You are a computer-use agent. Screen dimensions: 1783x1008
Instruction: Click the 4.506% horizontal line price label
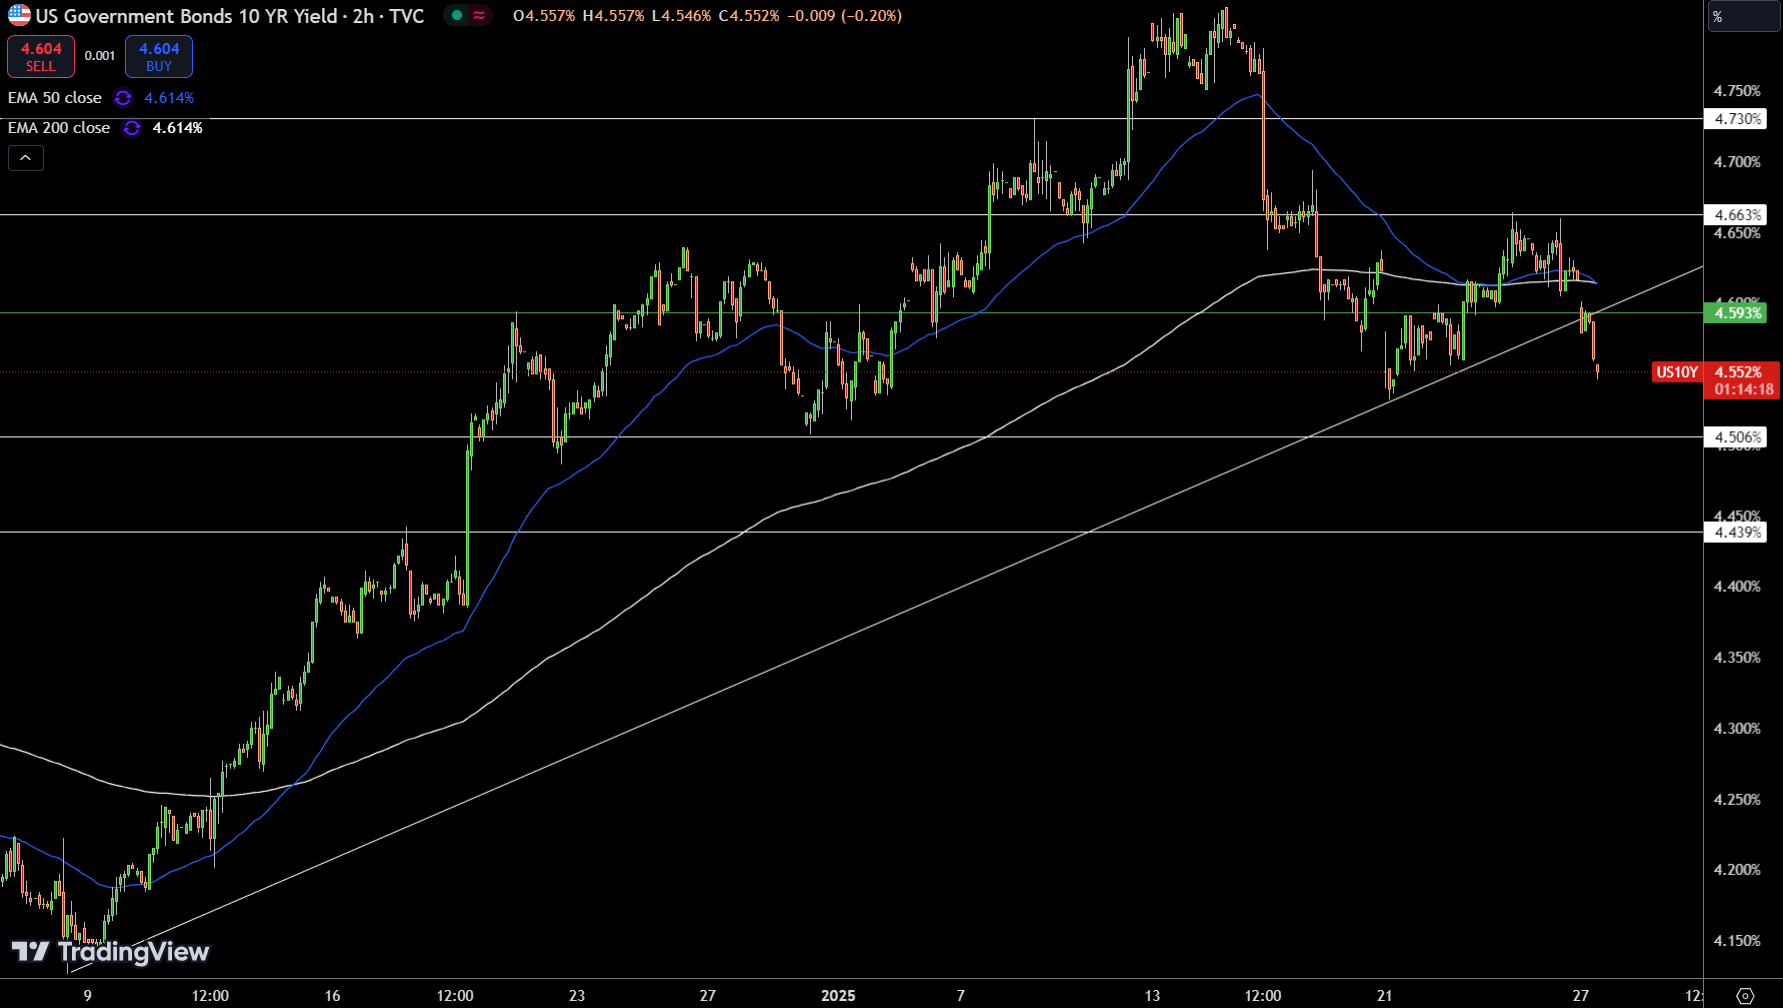[x=1737, y=437]
